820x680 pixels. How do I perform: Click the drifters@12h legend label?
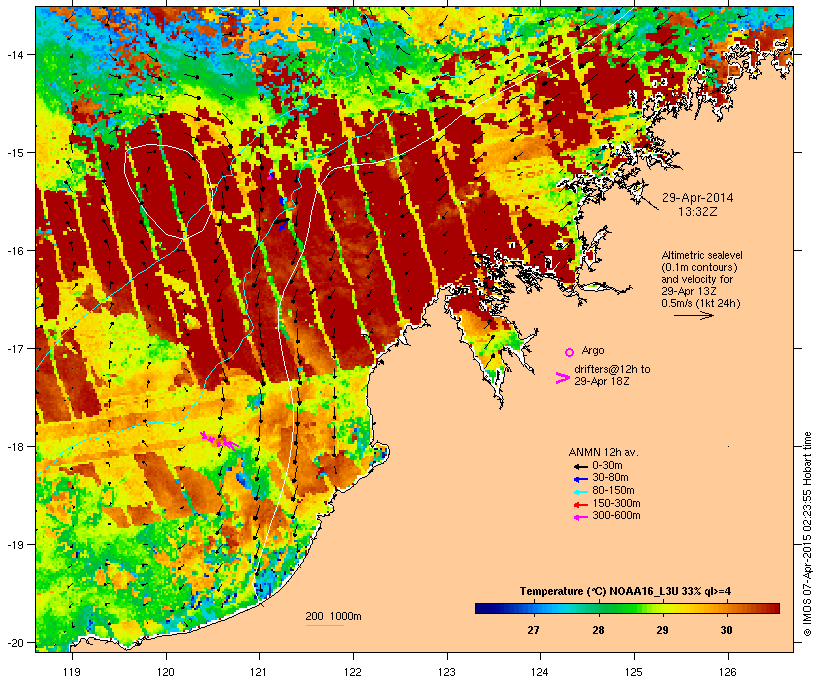612,375
